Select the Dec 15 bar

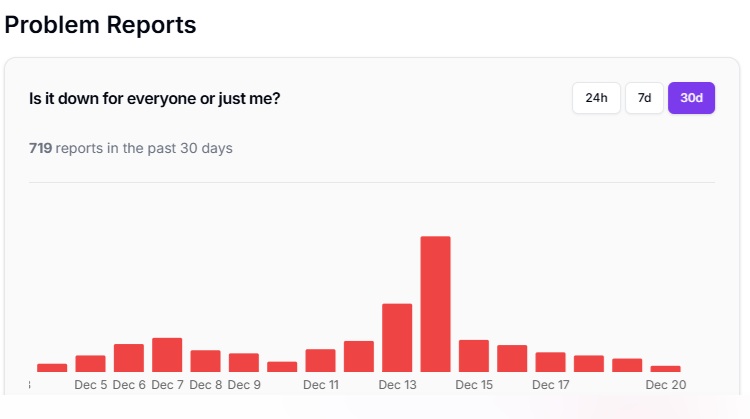point(474,355)
